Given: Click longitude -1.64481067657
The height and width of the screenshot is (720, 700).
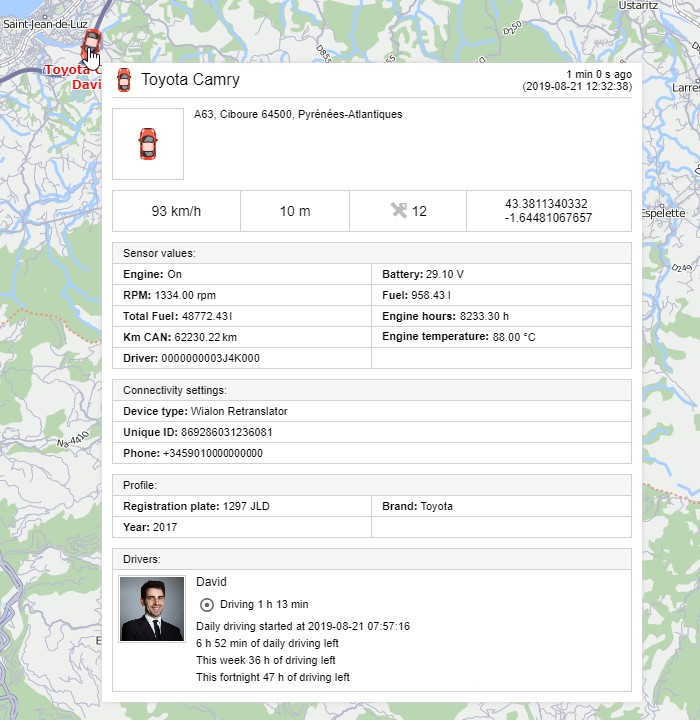Looking at the screenshot, I should coord(548,218).
